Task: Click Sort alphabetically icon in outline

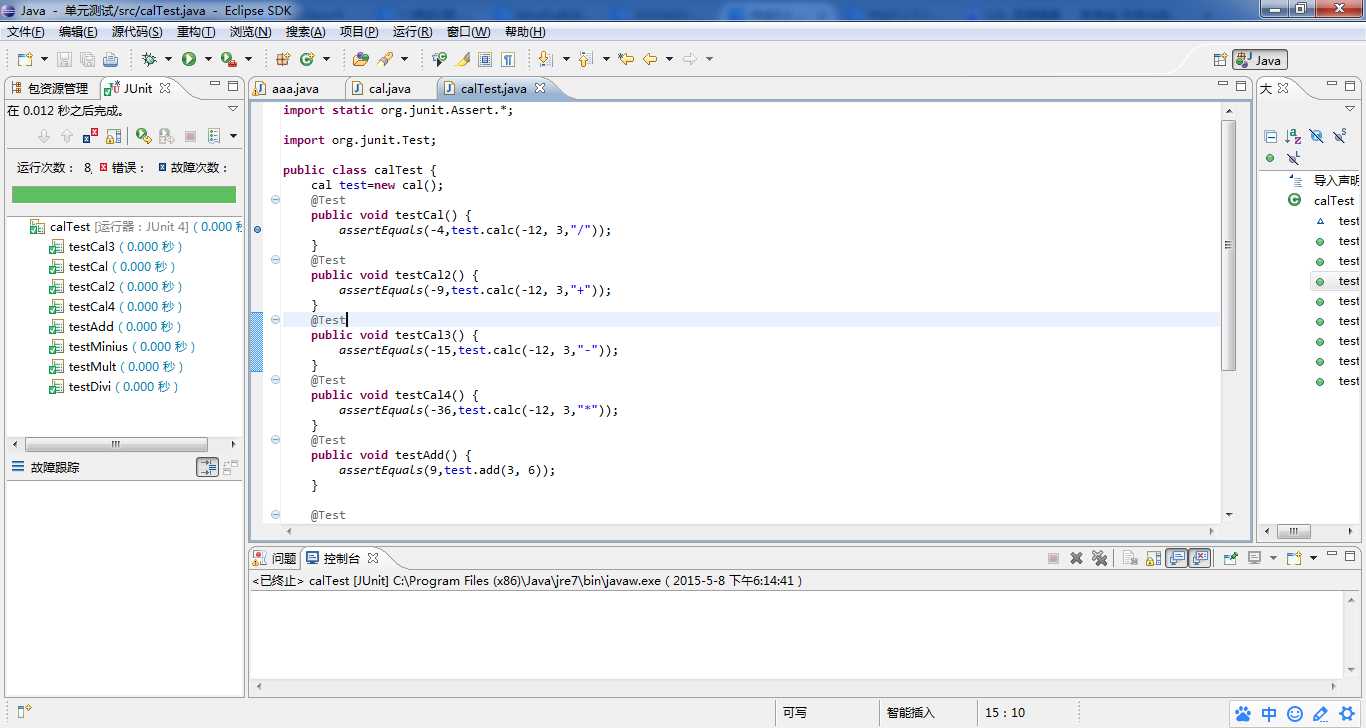Action: [x=1293, y=136]
